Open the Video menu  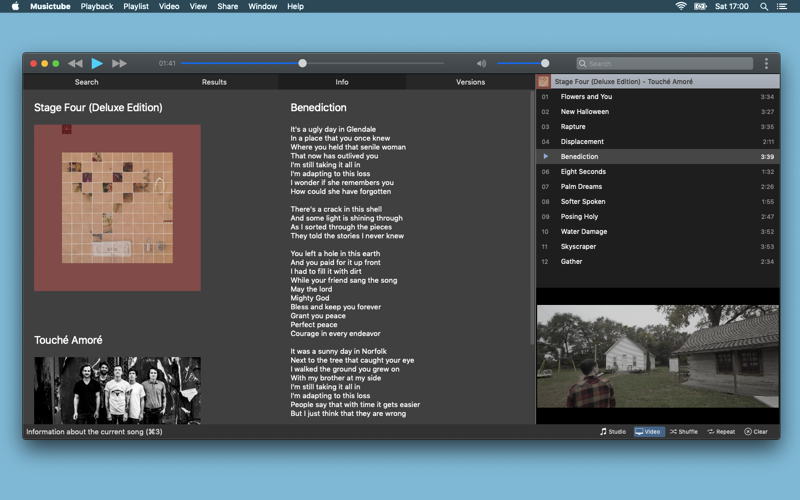pos(169,6)
